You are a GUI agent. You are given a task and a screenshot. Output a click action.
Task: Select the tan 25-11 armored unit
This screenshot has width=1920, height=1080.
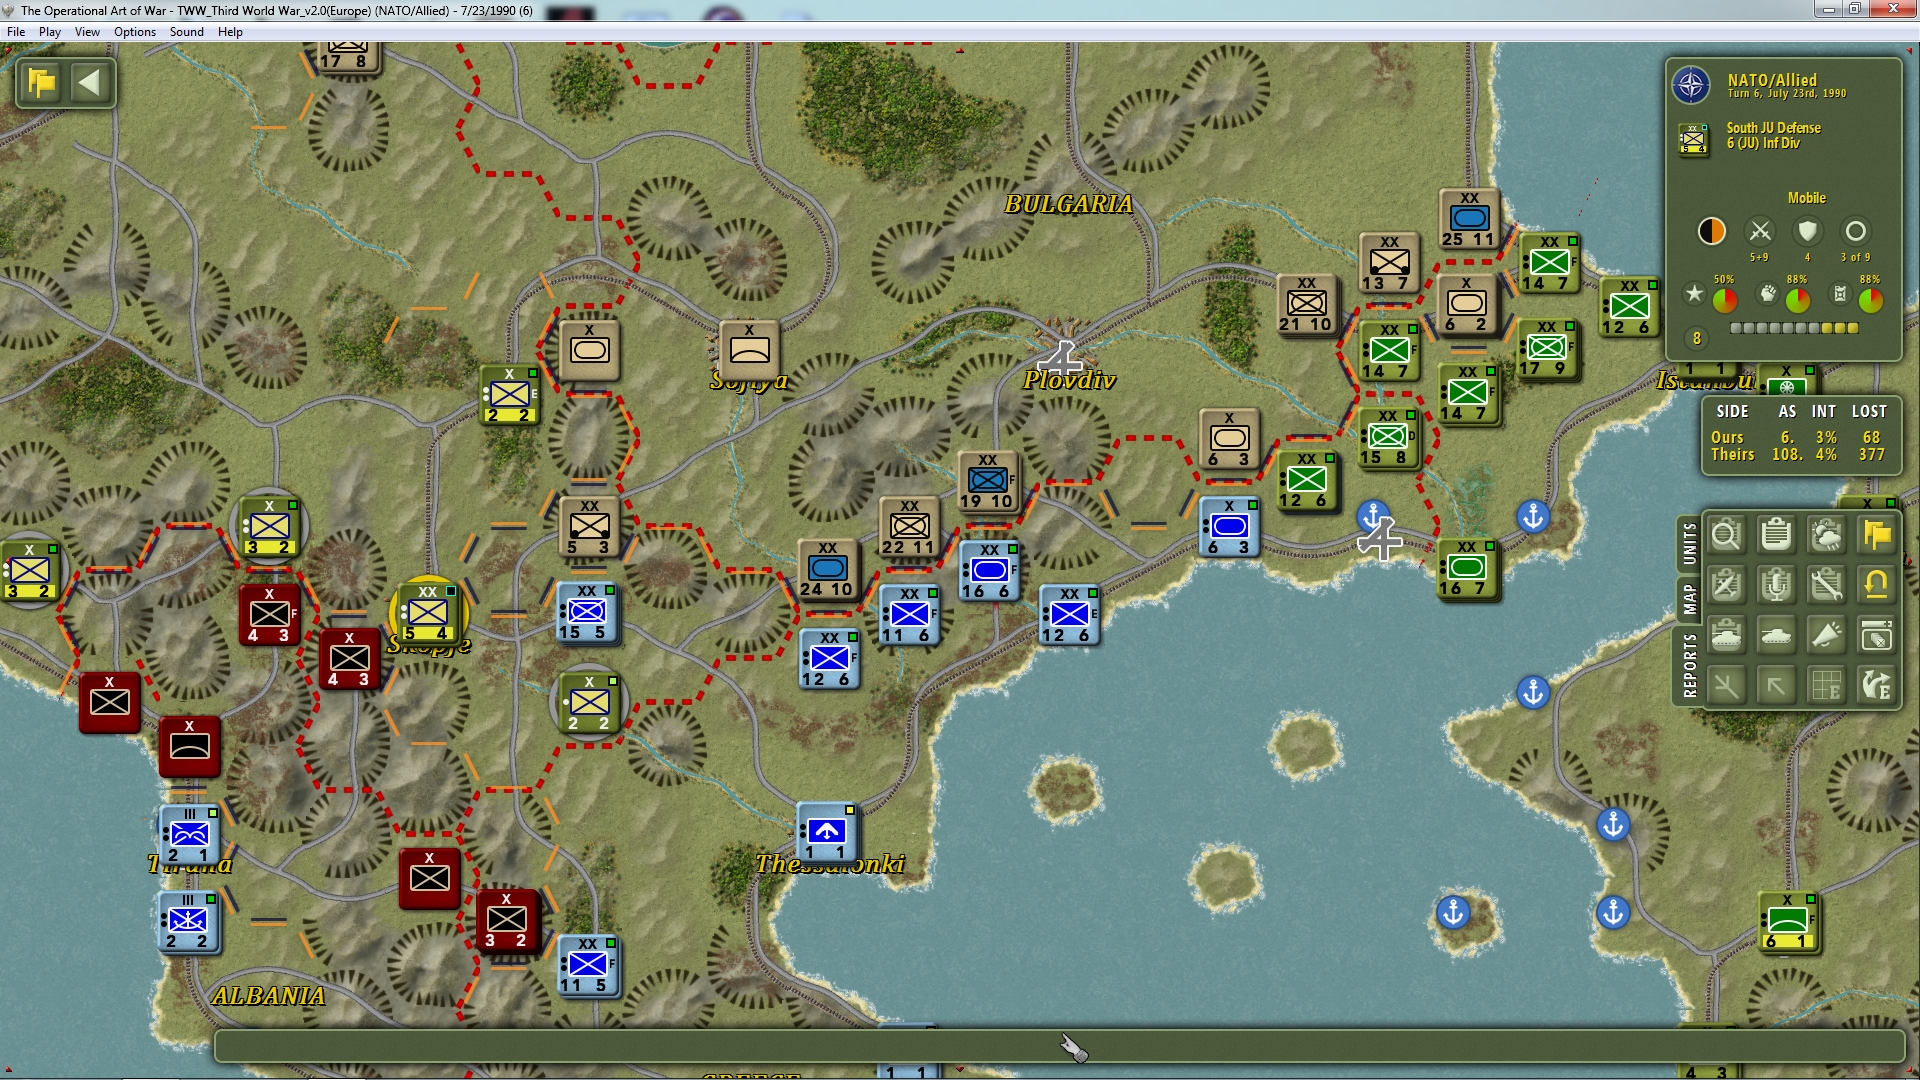1469,218
